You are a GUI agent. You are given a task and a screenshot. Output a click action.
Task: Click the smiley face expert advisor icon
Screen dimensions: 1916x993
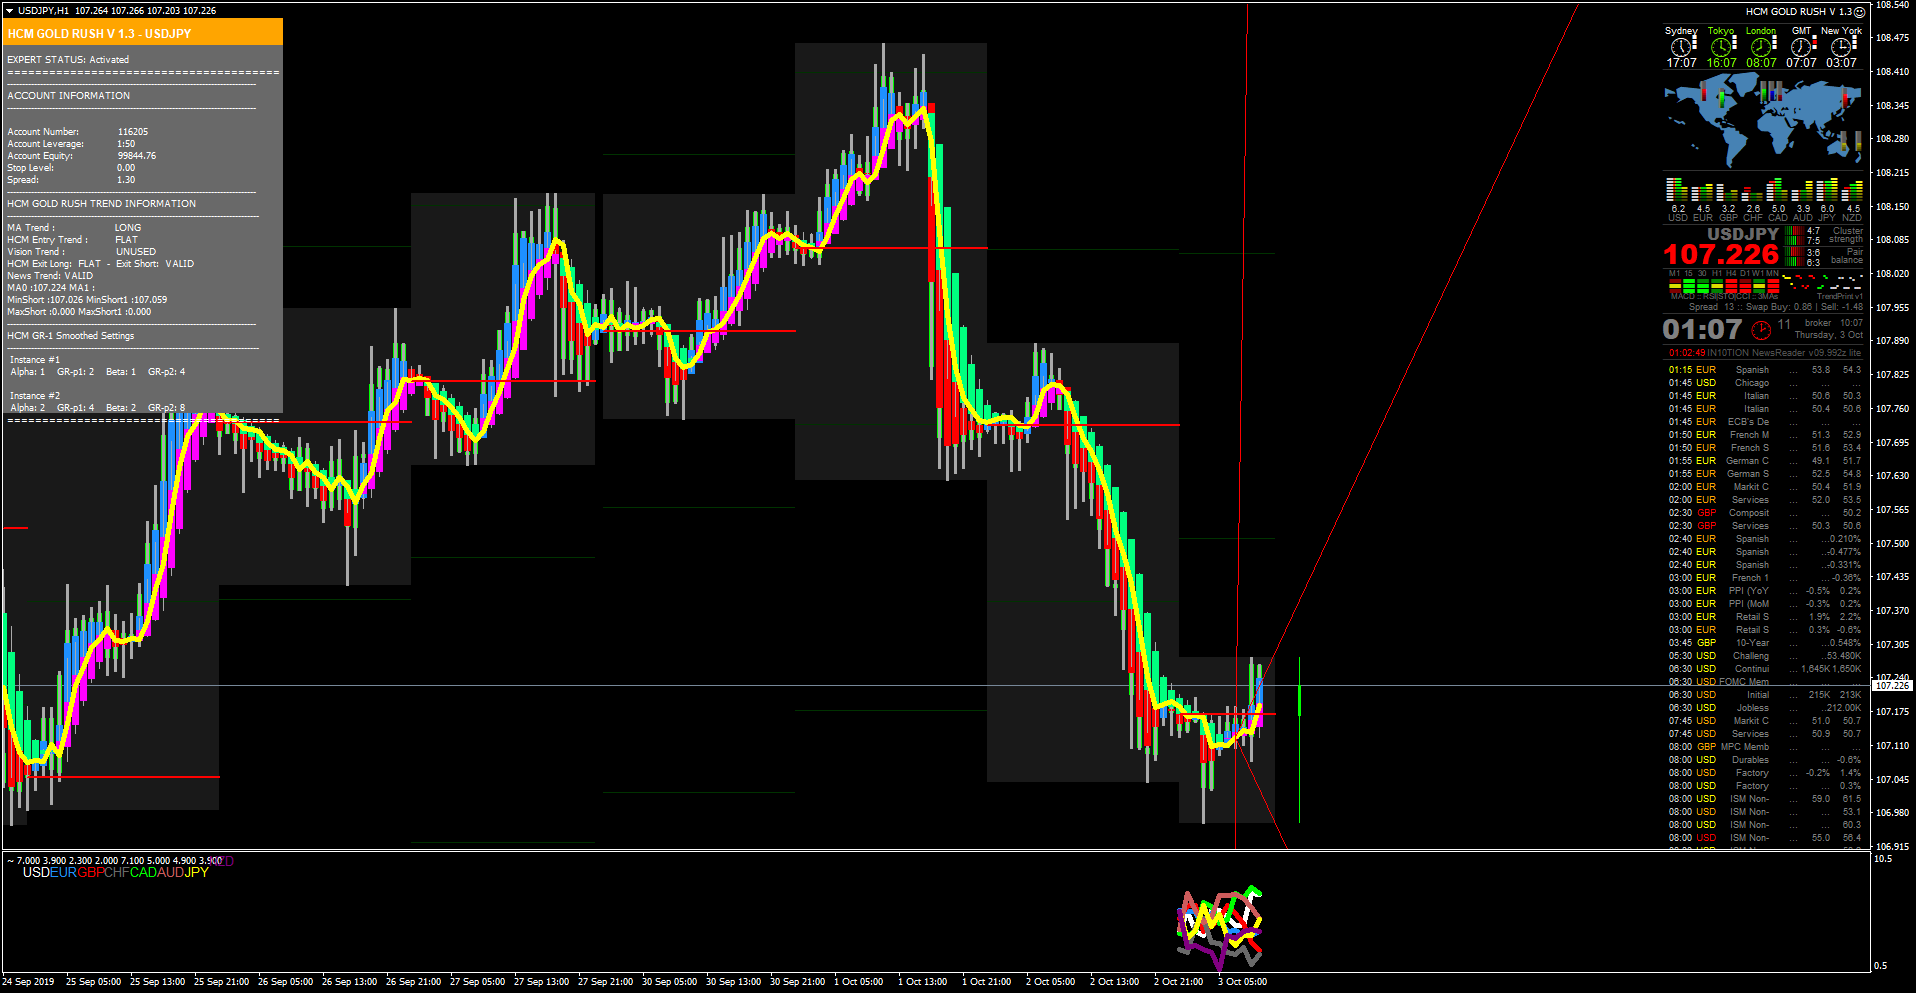click(x=1860, y=12)
